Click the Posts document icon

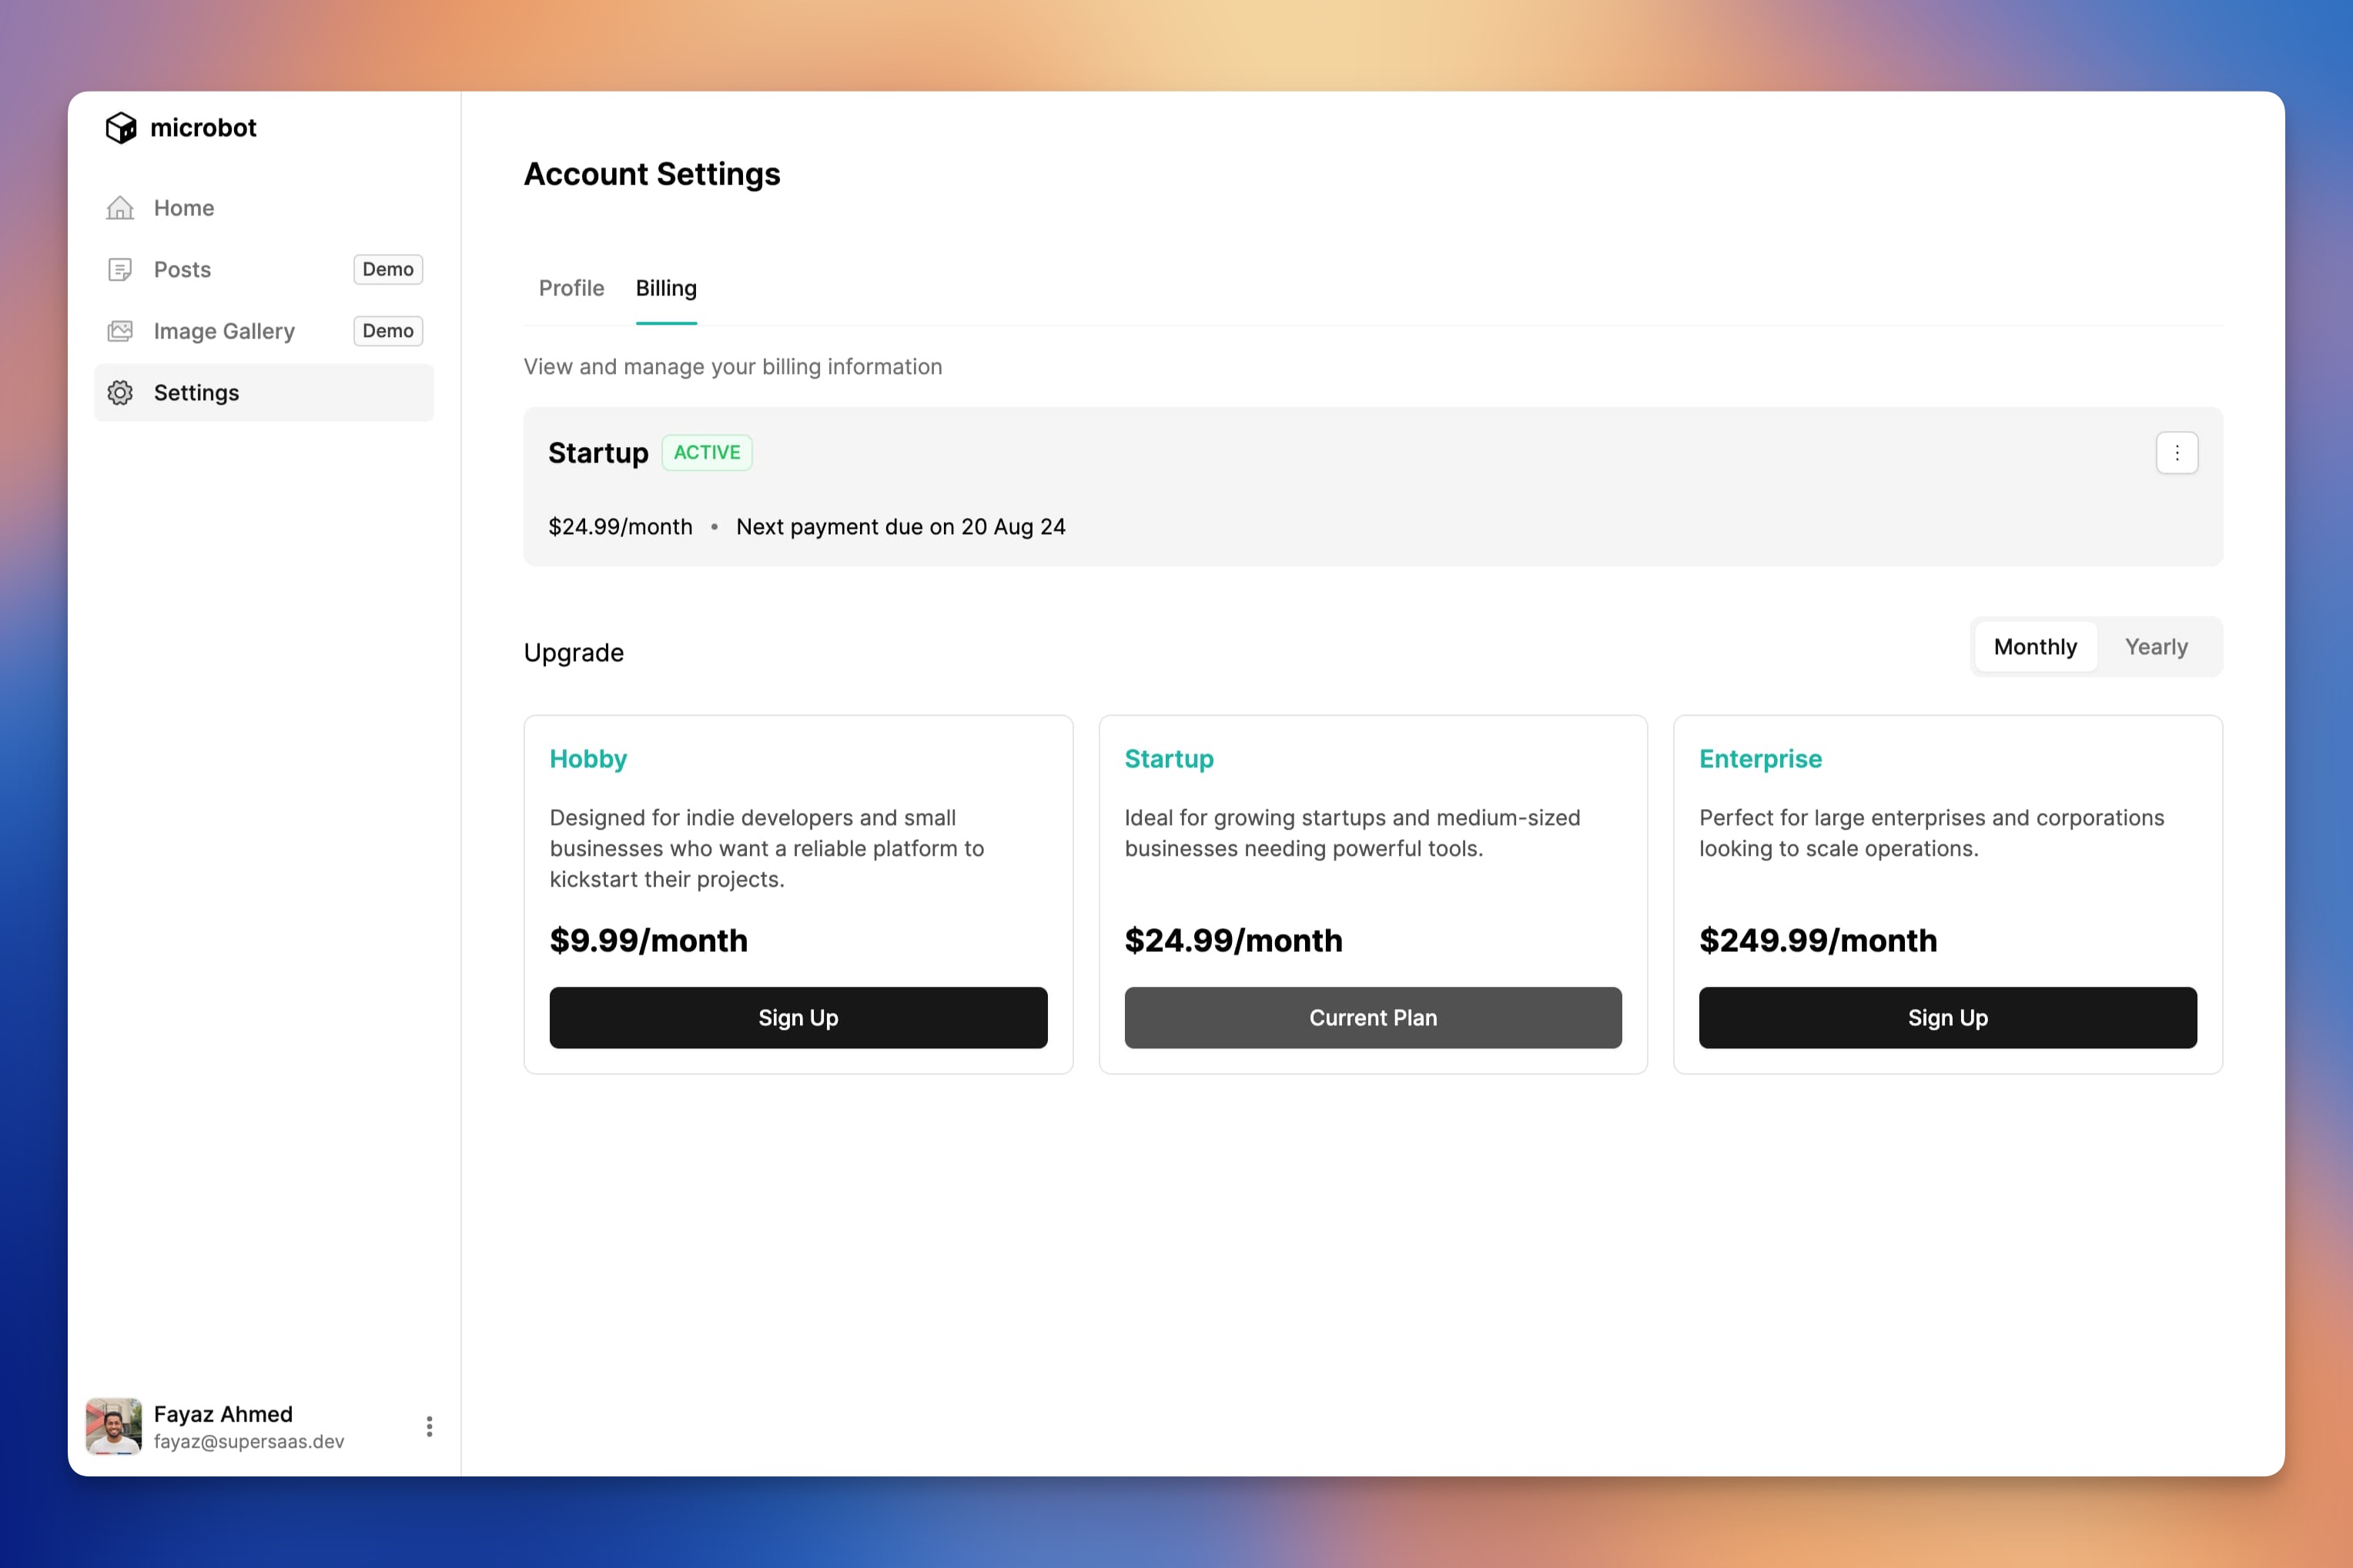click(120, 270)
